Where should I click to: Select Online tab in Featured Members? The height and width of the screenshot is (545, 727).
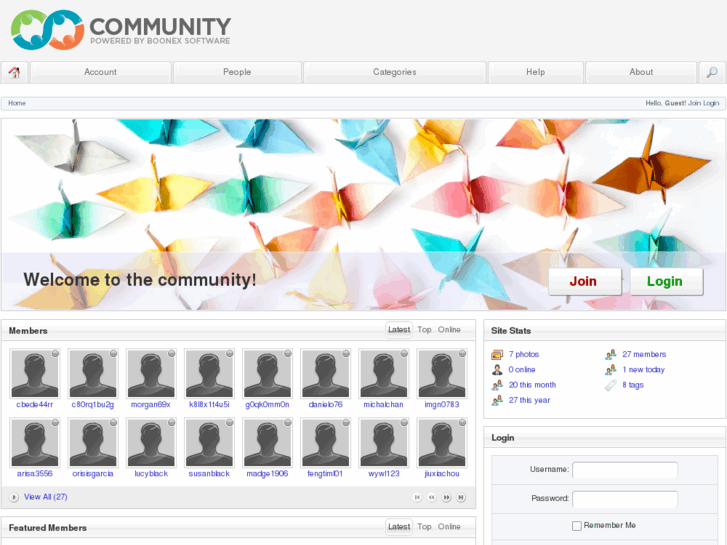pos(449,527)
